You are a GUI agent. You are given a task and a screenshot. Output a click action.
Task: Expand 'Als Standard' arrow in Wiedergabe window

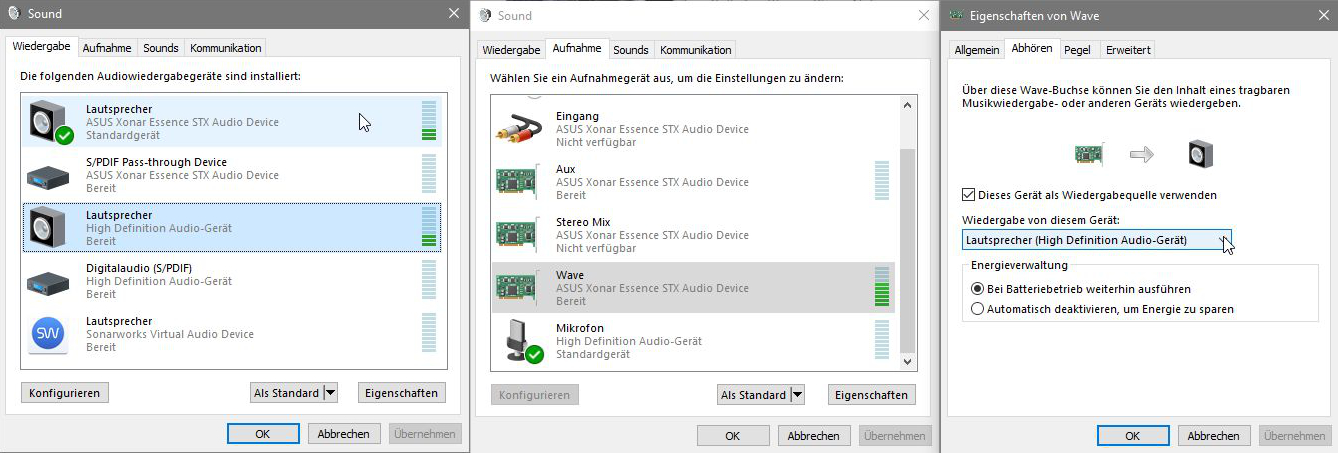[x=330, y=393]
